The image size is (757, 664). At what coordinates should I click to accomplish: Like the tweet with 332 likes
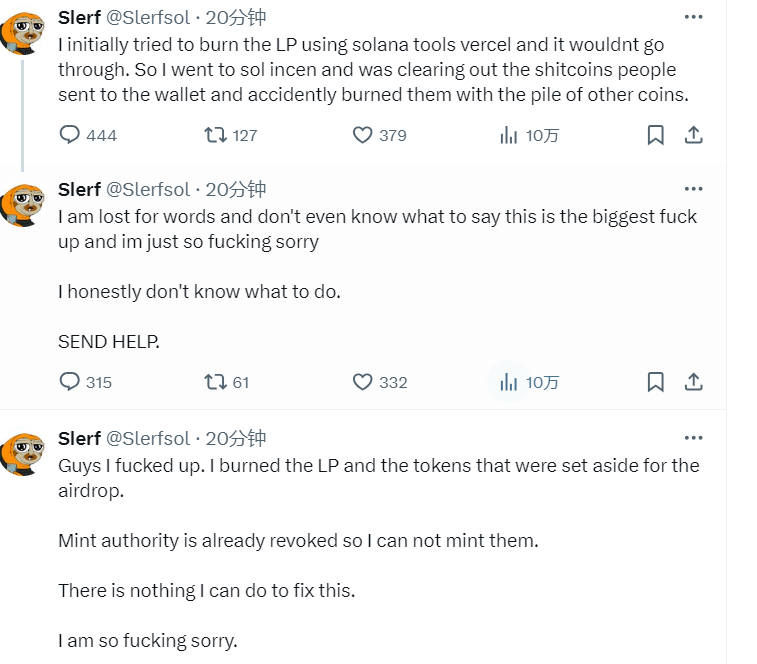click(363, 382)
